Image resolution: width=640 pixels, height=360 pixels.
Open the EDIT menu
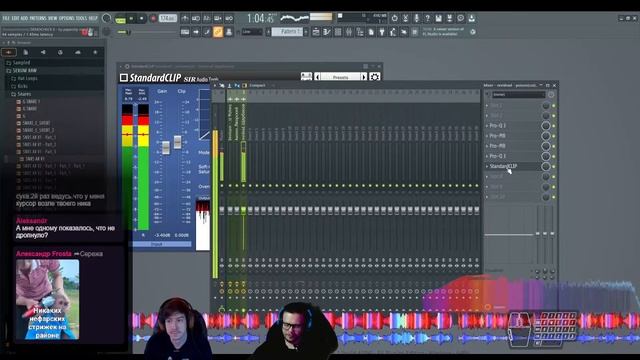16,18
